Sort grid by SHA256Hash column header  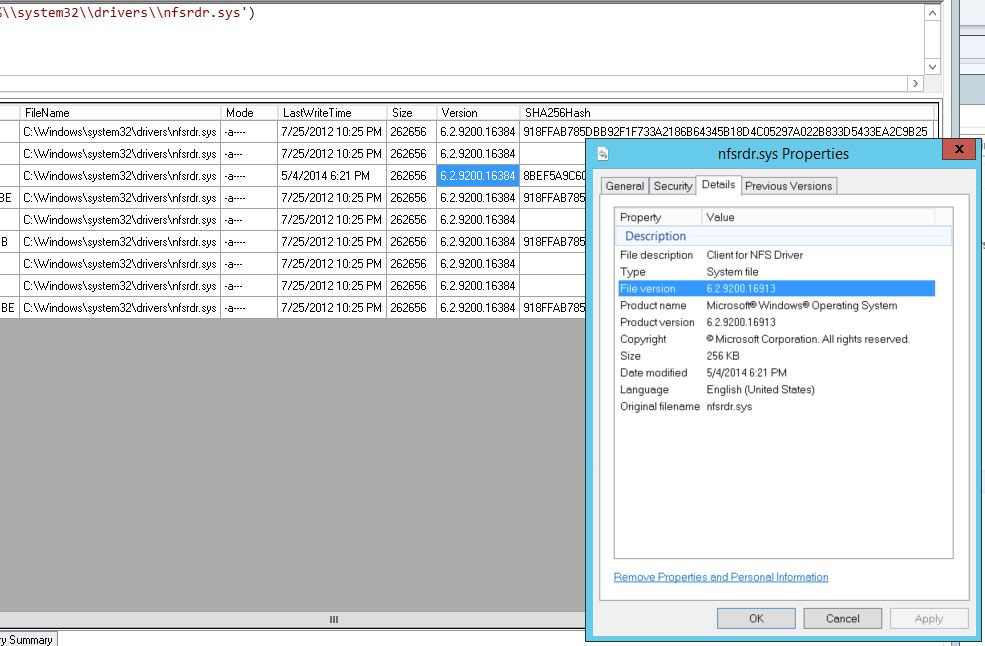(x=729, y=112)
